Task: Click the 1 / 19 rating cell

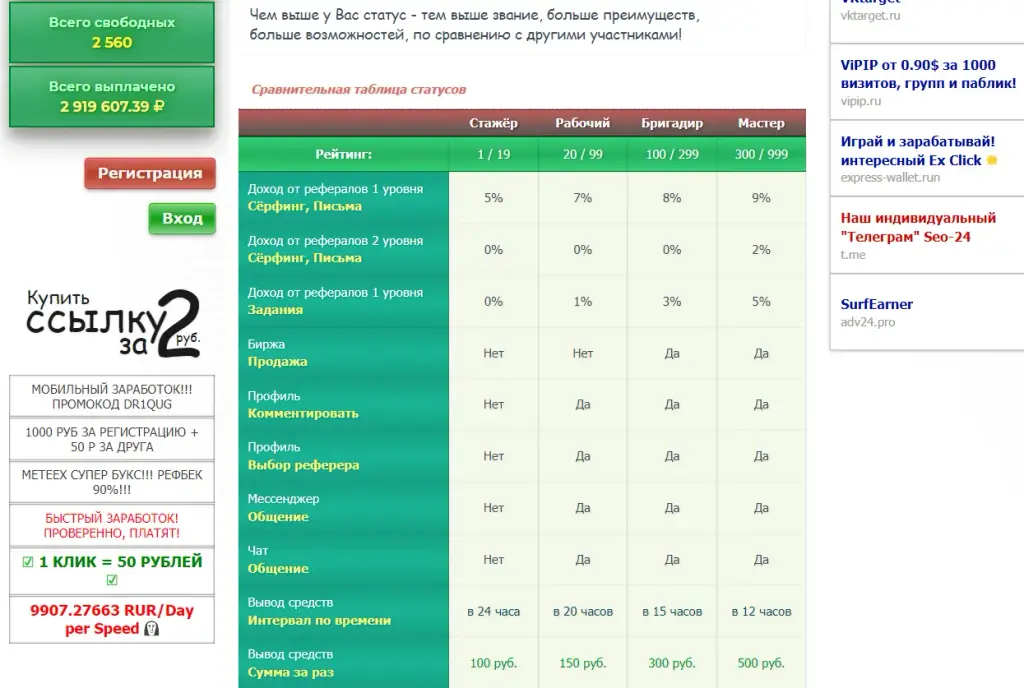Action: 493,154
